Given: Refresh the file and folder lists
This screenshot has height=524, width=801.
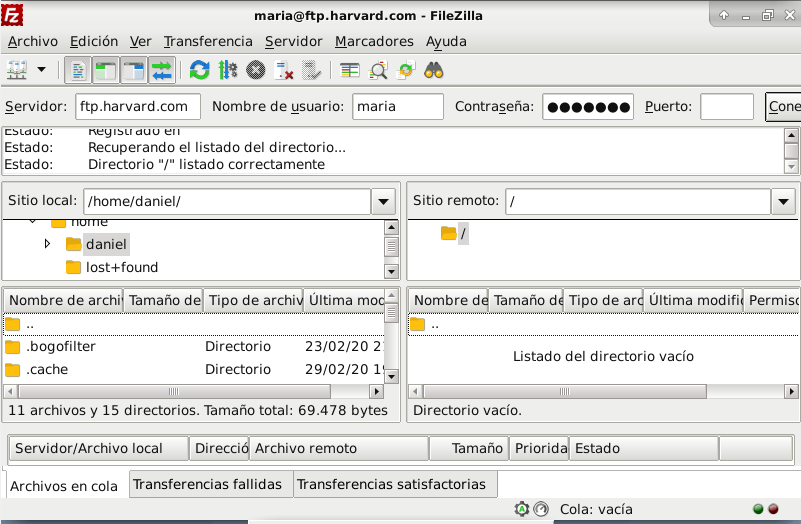Looking at the screenshot, I should (200, 70).
